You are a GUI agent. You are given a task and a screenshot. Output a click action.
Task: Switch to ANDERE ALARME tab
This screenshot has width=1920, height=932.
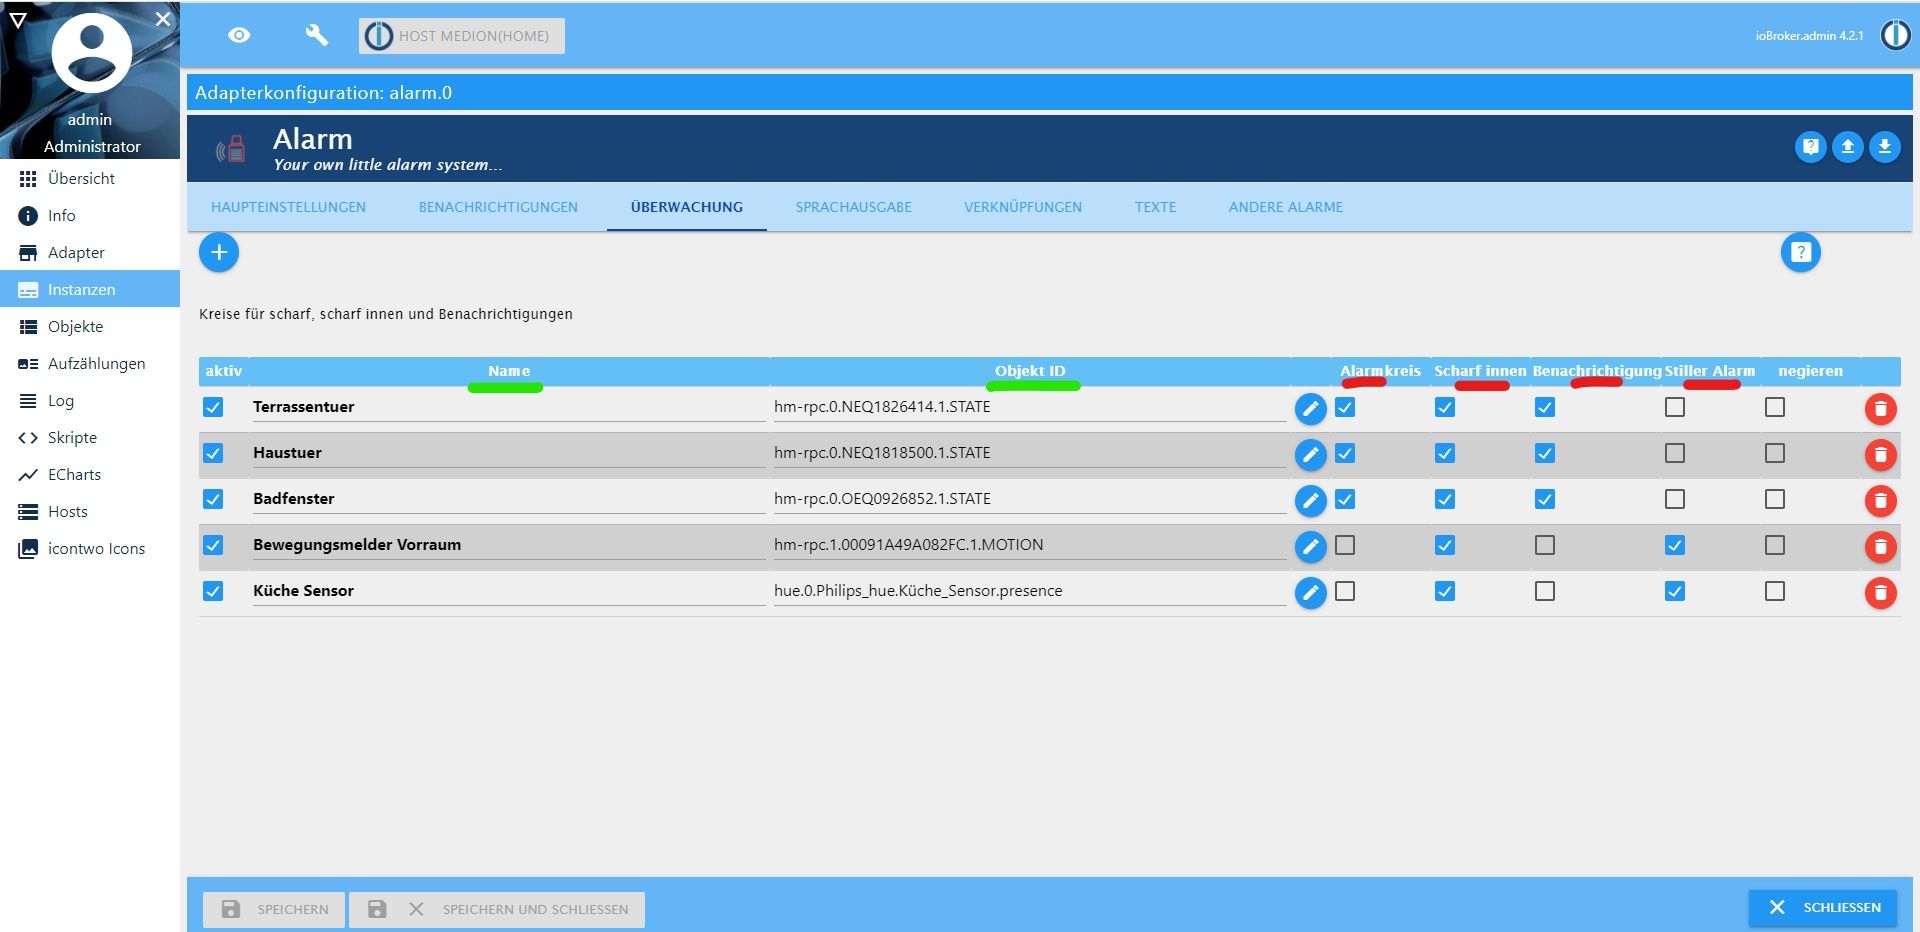(1286, 207)
